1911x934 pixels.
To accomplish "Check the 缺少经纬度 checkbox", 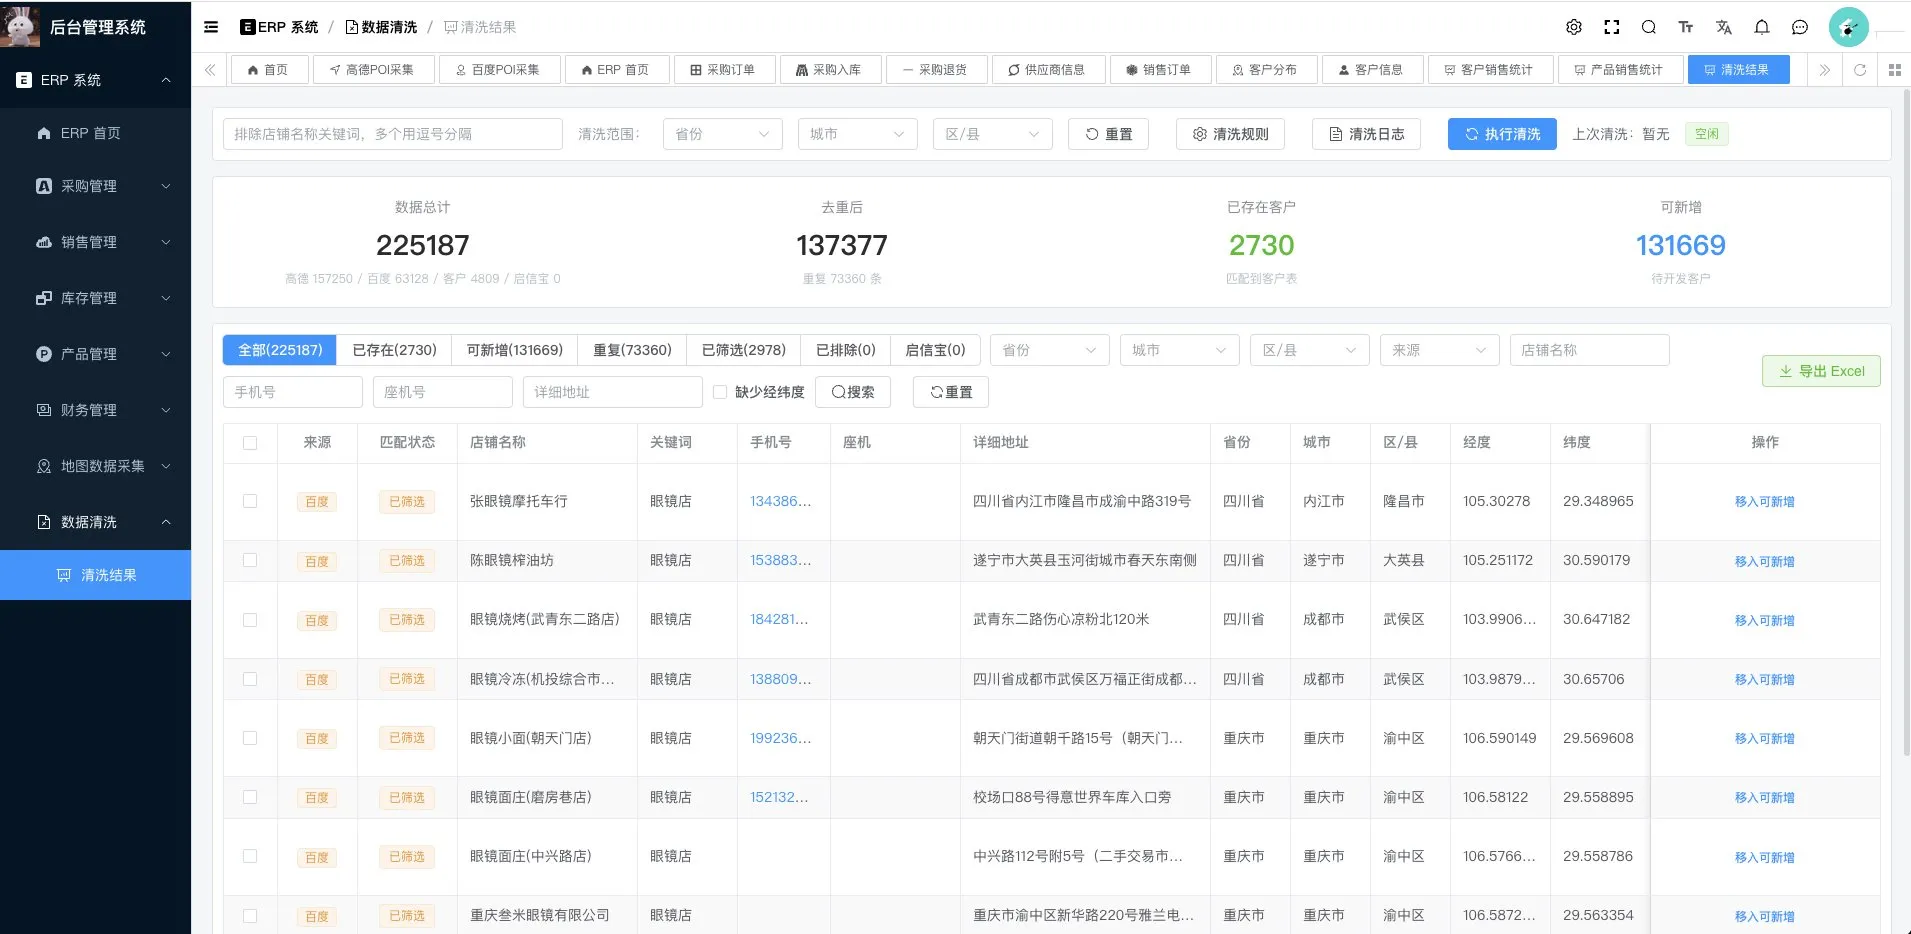I will pos(720,392).
